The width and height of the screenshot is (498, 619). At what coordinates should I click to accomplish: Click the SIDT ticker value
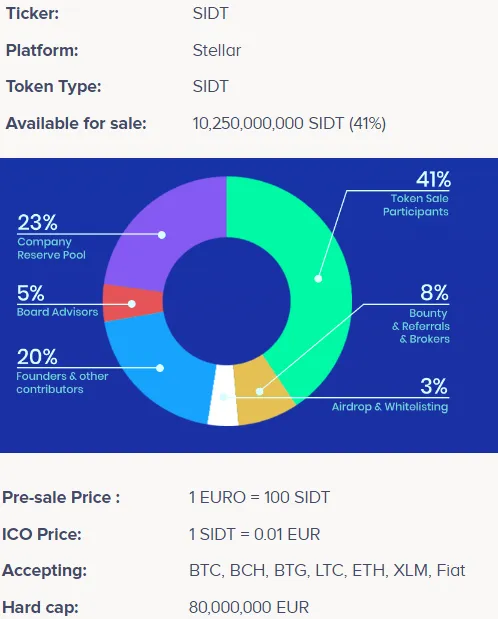coord(210,13)
